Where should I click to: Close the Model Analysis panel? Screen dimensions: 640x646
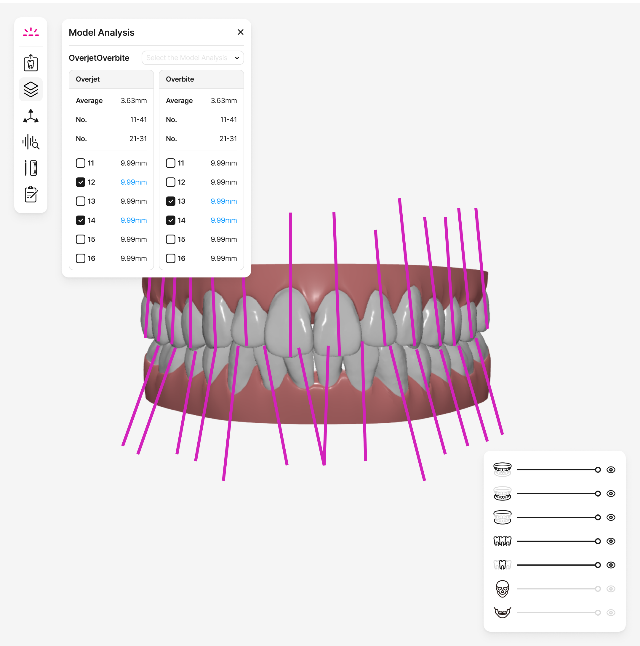241,32
